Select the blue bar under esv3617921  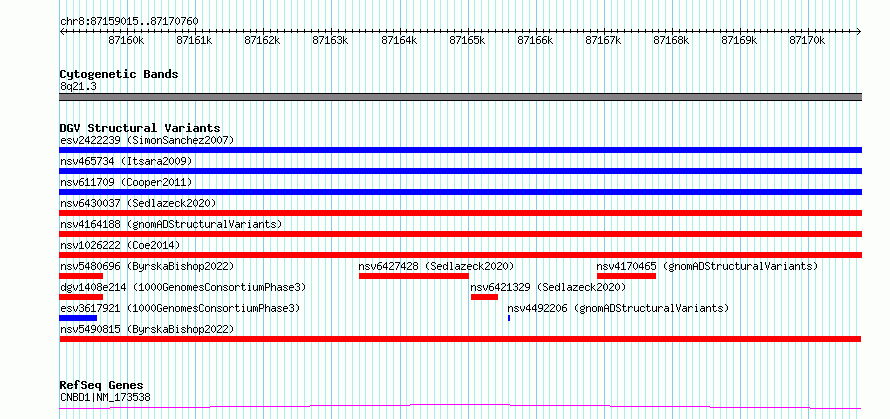[x=78, y=318]
